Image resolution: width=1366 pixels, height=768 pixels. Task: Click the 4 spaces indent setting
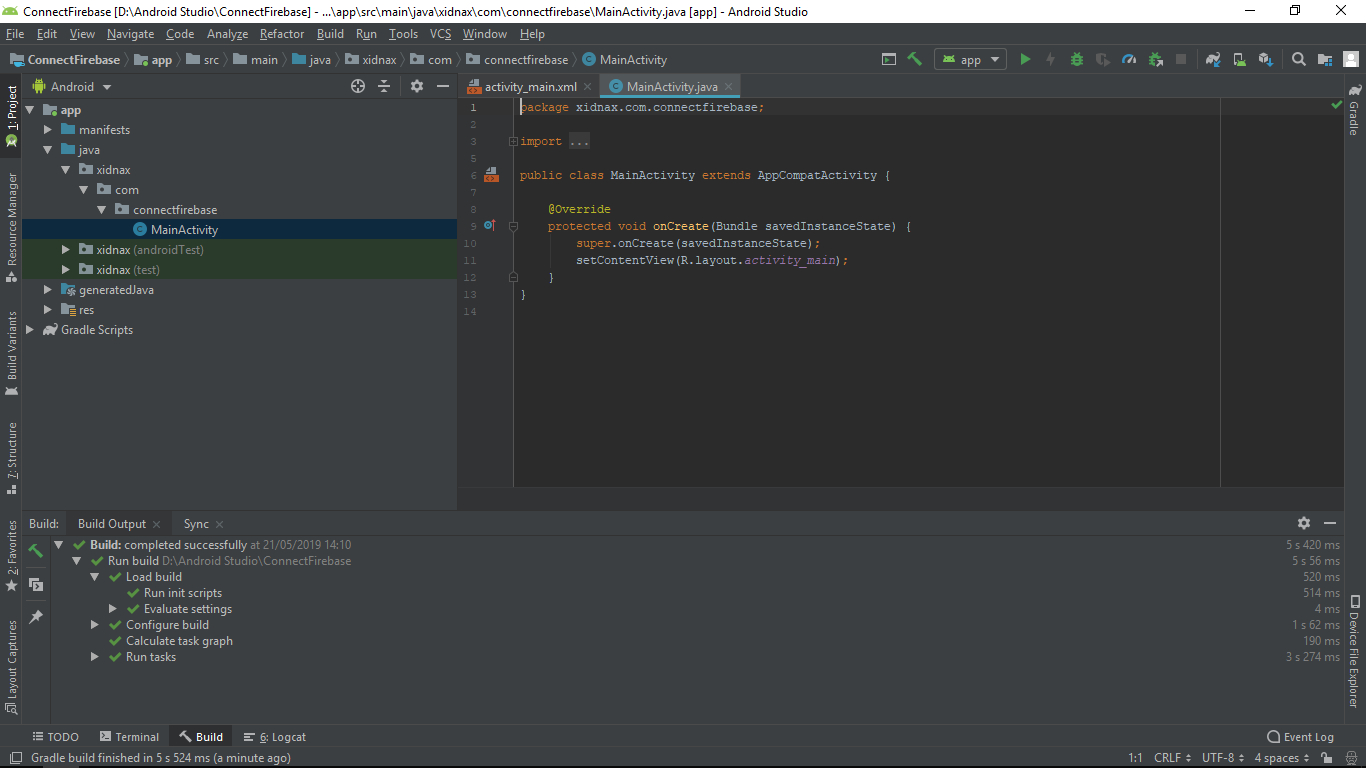click(x=1283, y=758)
